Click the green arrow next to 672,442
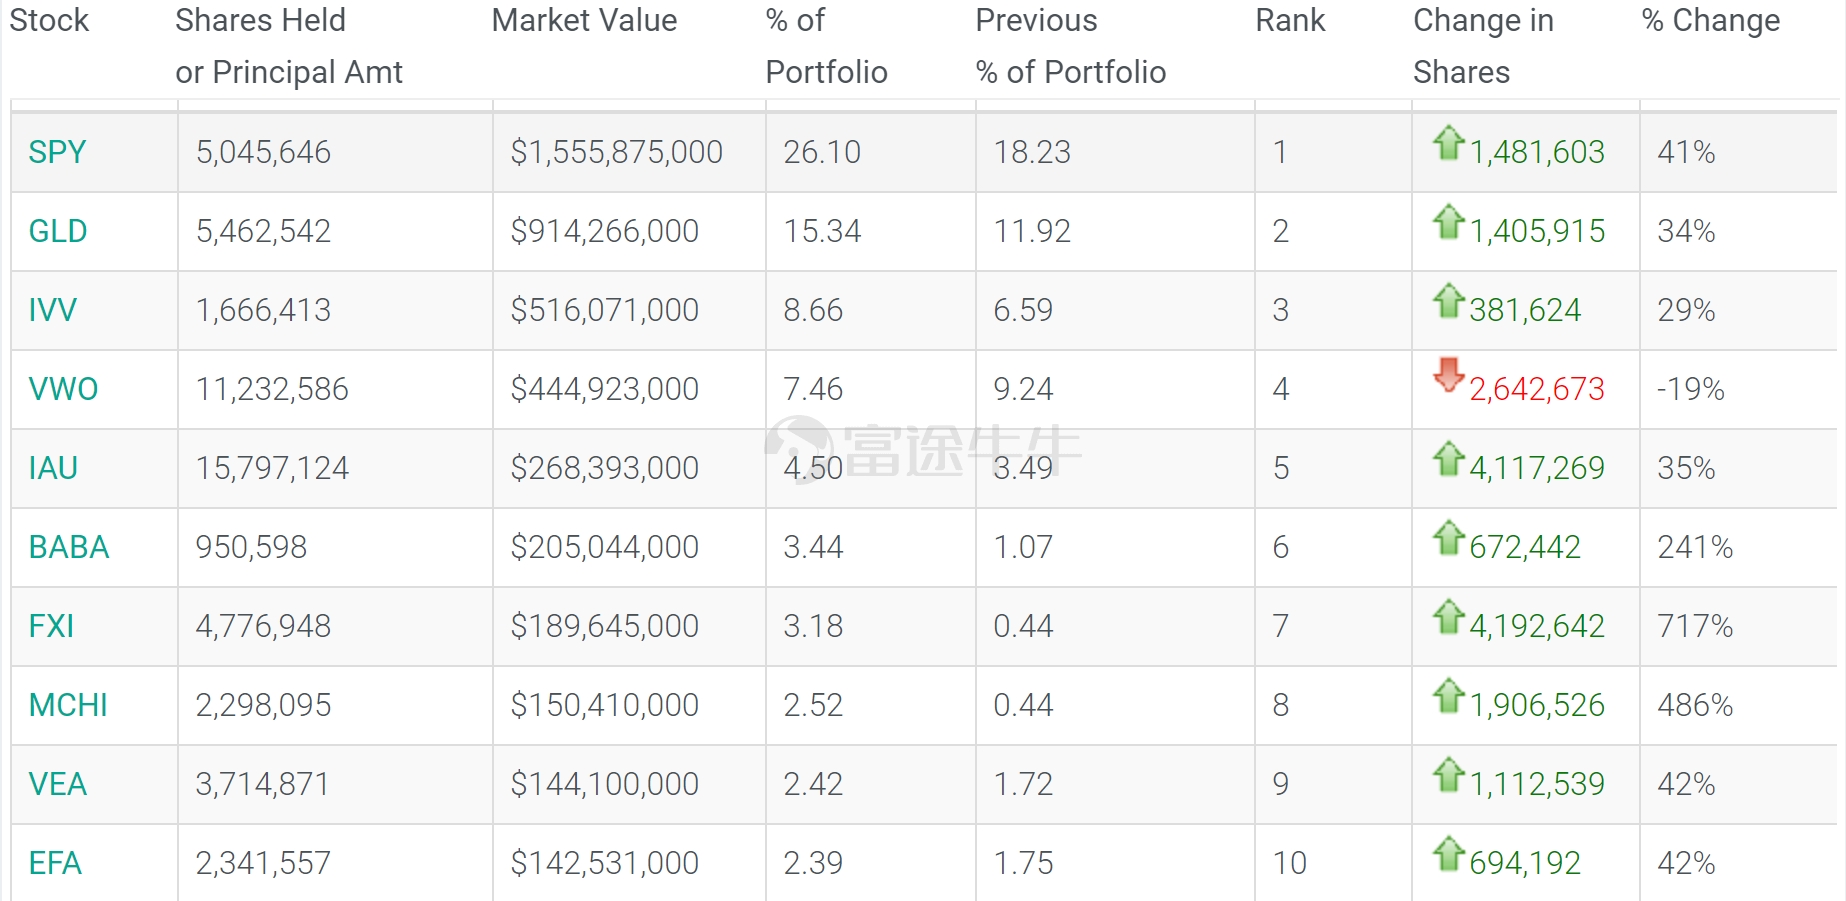The image size is (1846, 901). point(1448,538)
